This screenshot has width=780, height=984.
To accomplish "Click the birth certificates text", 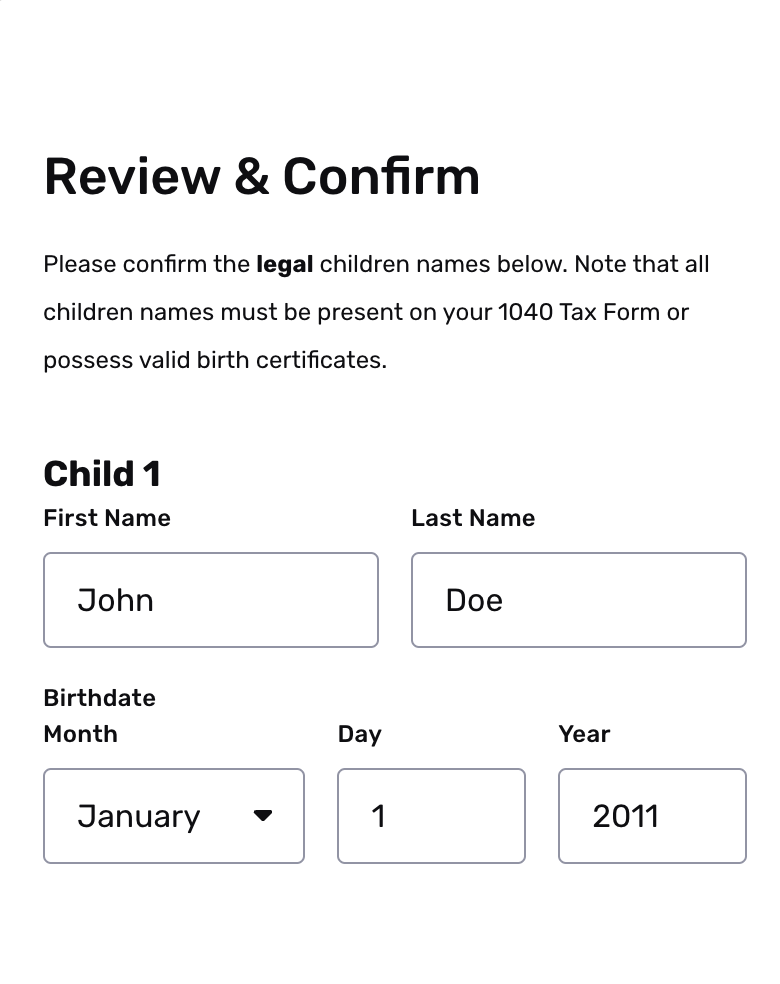I will 292,360.
